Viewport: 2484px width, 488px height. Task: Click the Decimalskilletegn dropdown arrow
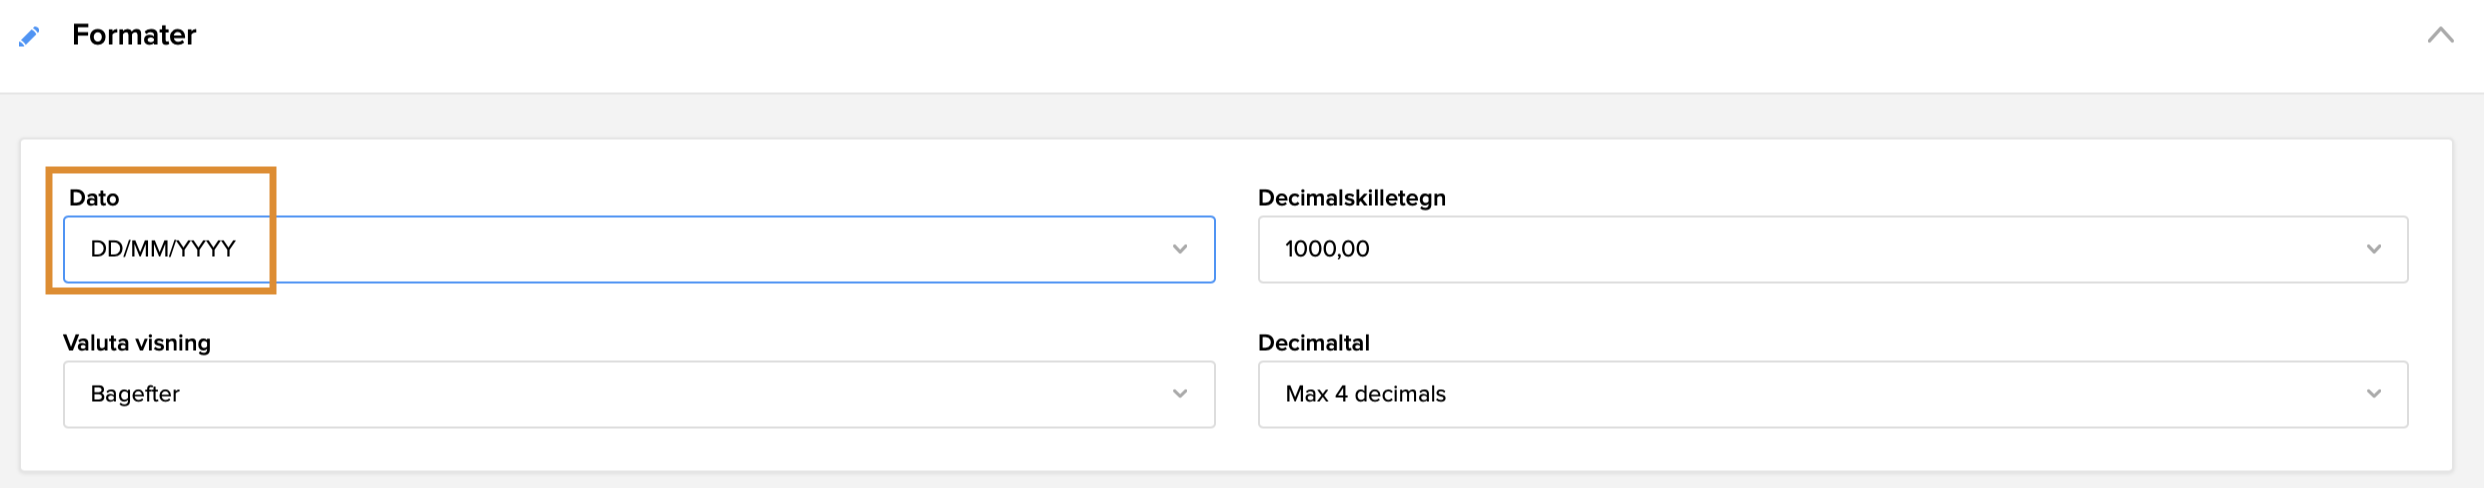click(2374, 249)
